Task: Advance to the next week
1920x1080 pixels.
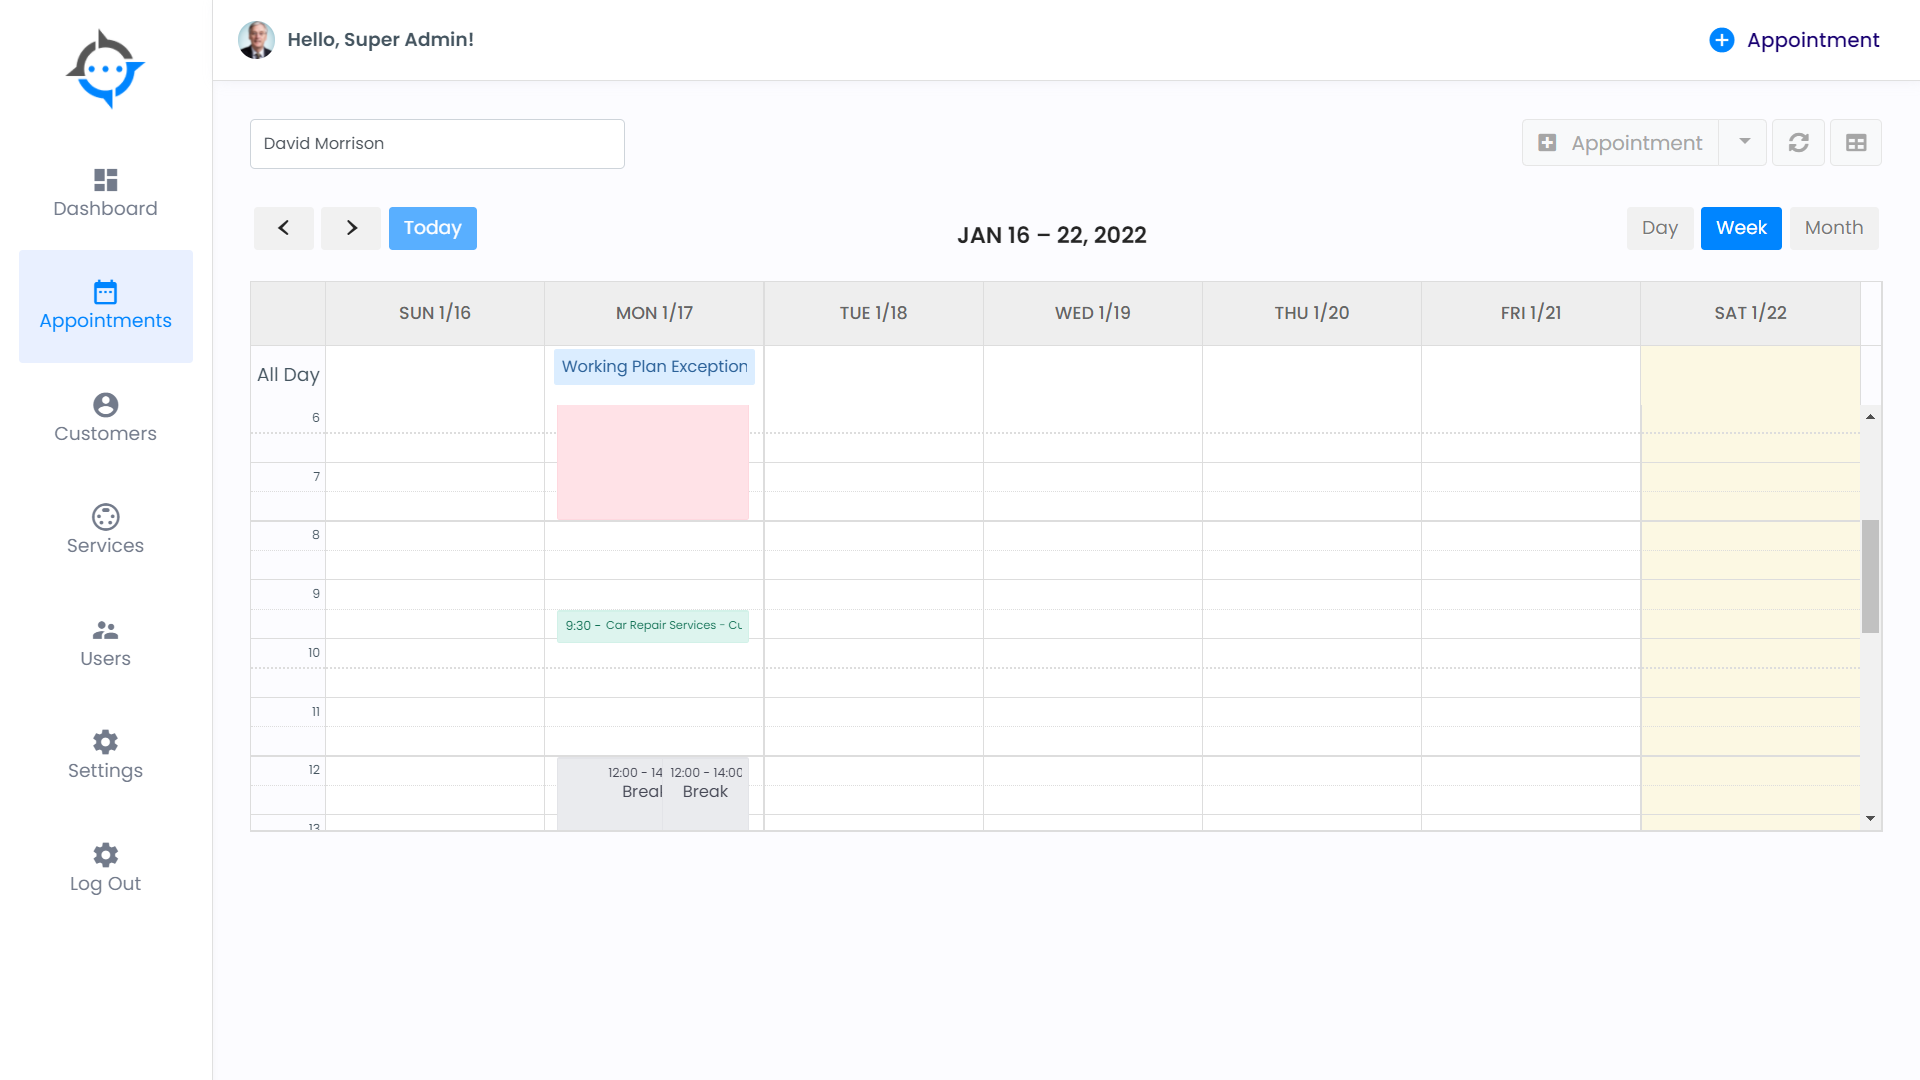Action: pyautogui.click(x=351, y=228)
